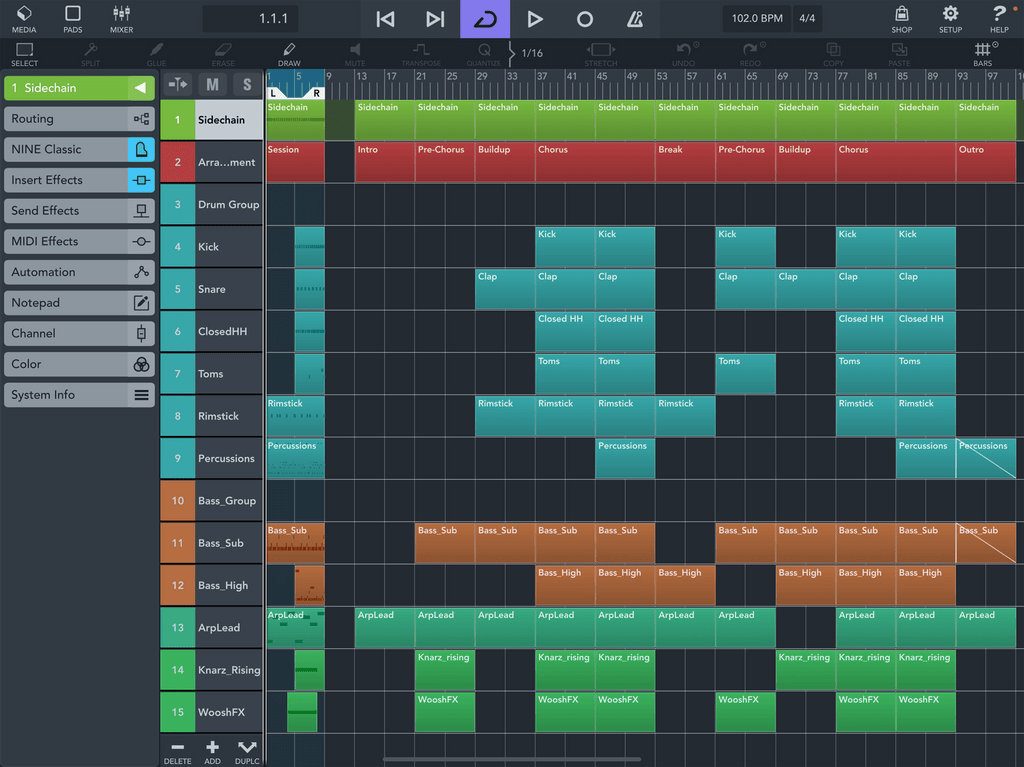This screenshot has width=1024, height=767.
Task: Click the horizontal arrangement scrollbar
Action: [x=512, y=759]
